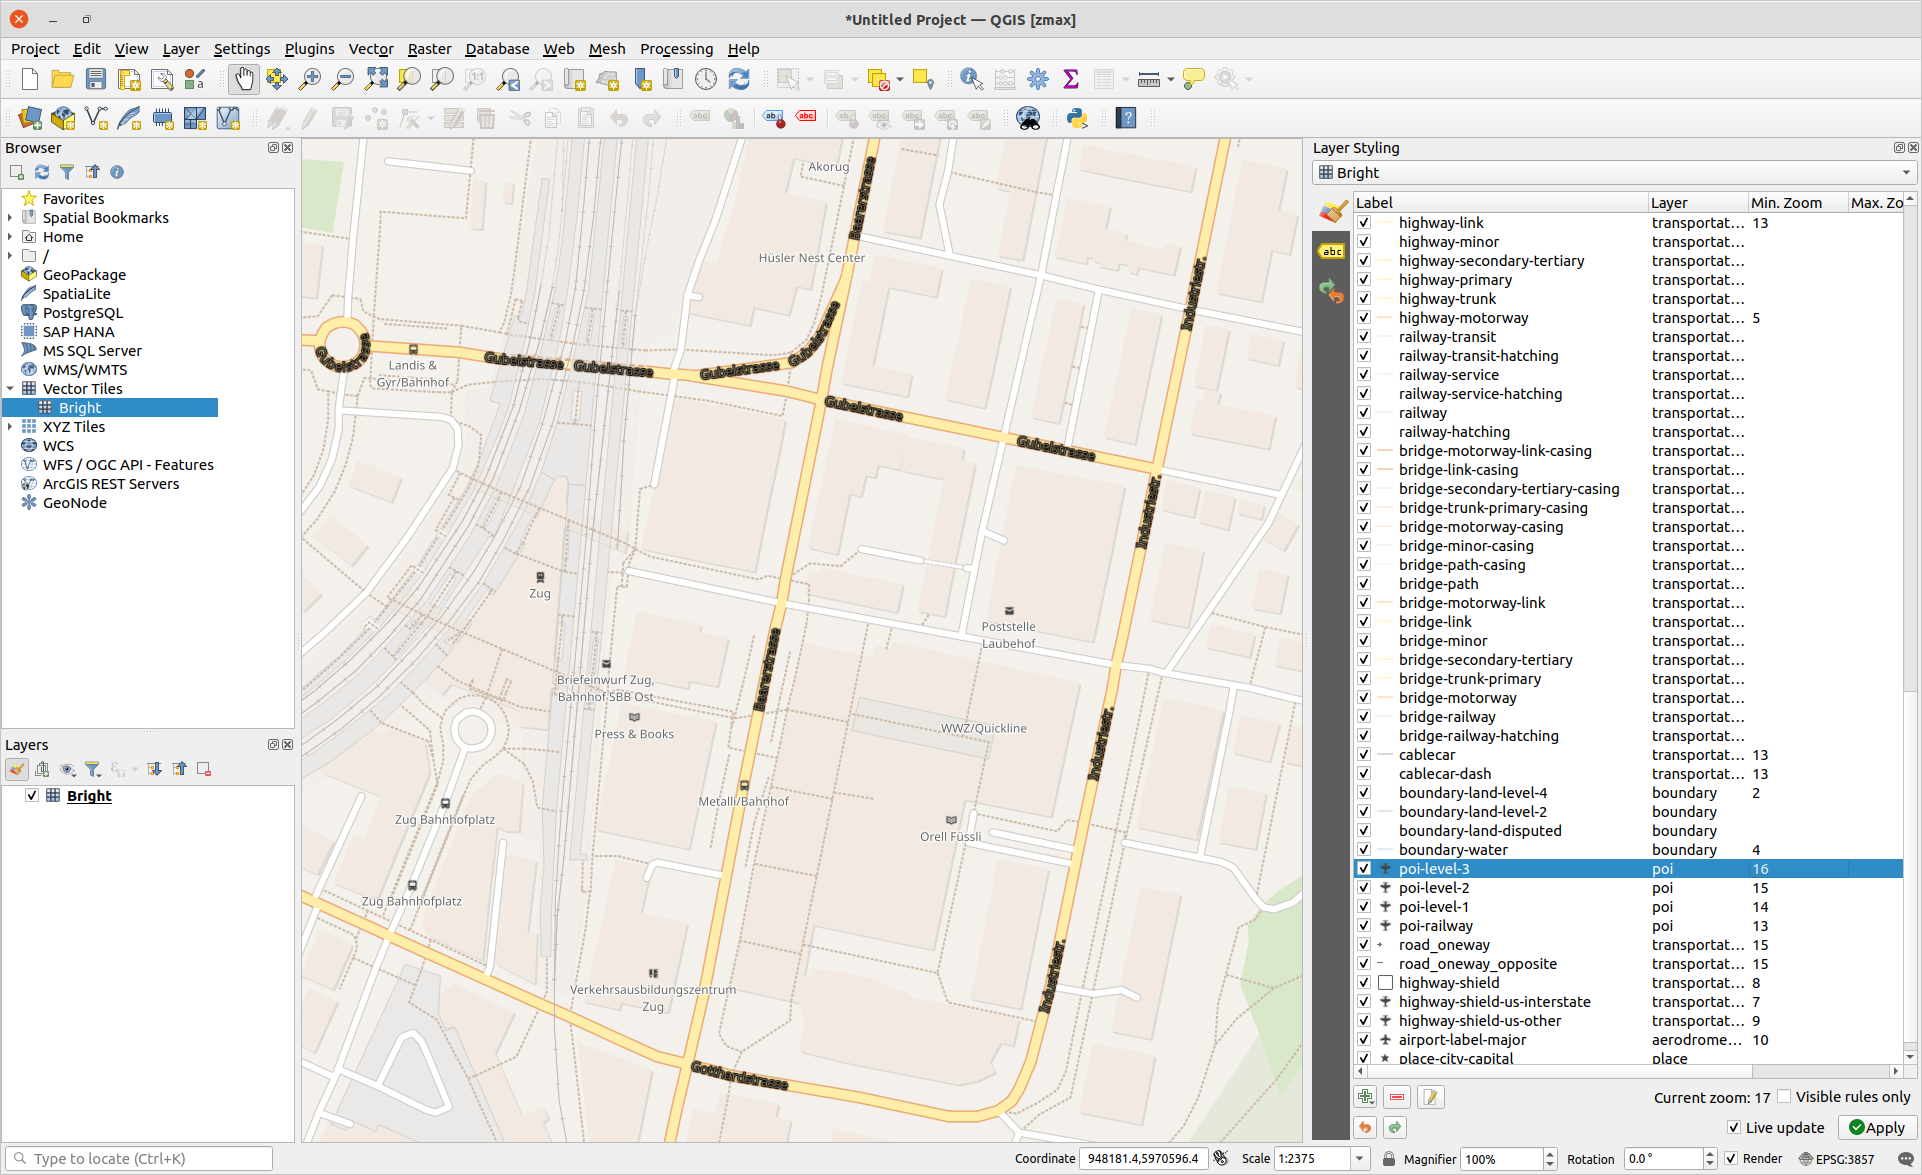Viewport: 1922px width, 1175px height.
Task: Click the Apply button in Layer Styling
Action: coord(1877,1128)
